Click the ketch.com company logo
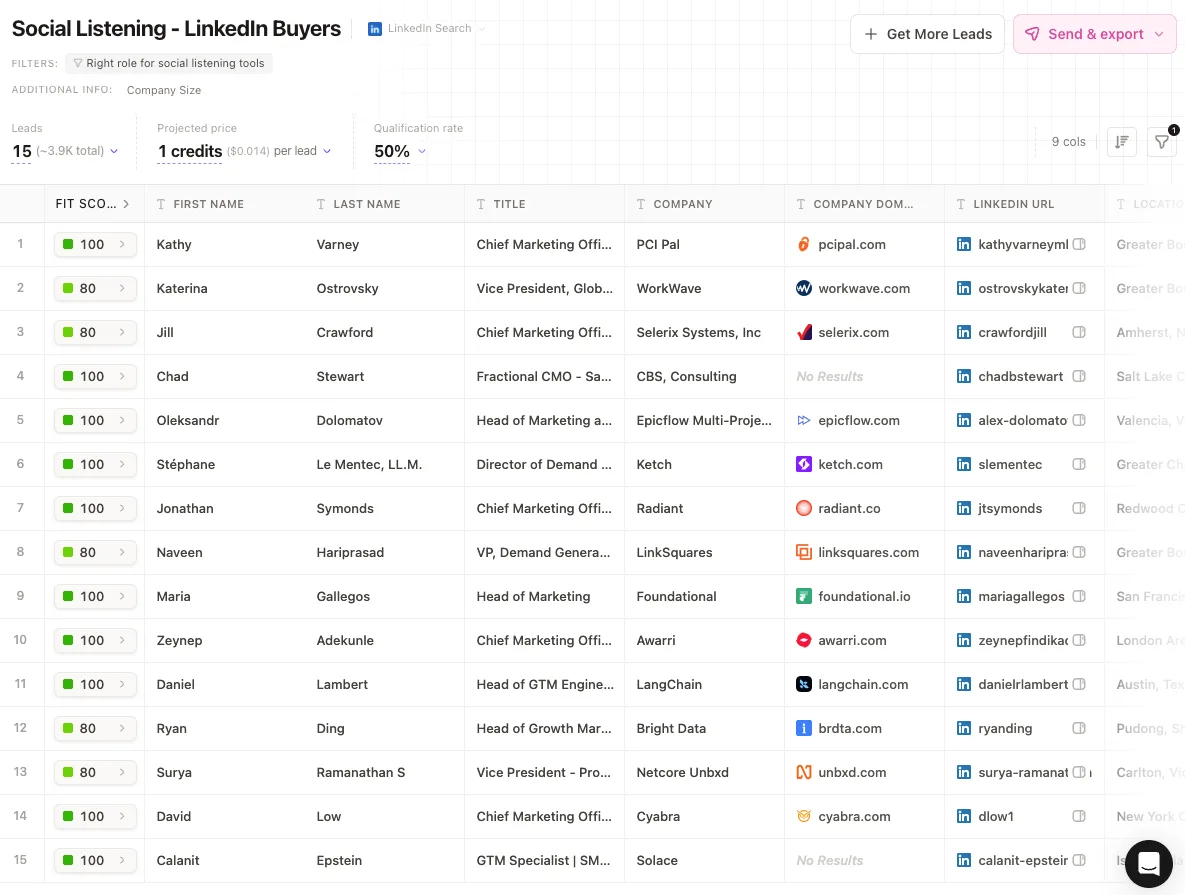Viewport: 1185px width, 895px height. 804,464
